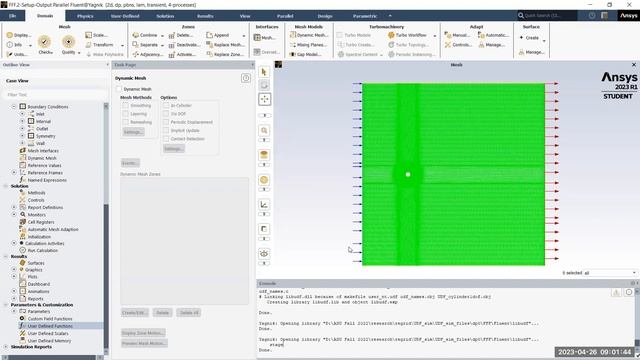The image size is (640, 360).
Task: Open the View ribbon tab
Action: point(245,16)
